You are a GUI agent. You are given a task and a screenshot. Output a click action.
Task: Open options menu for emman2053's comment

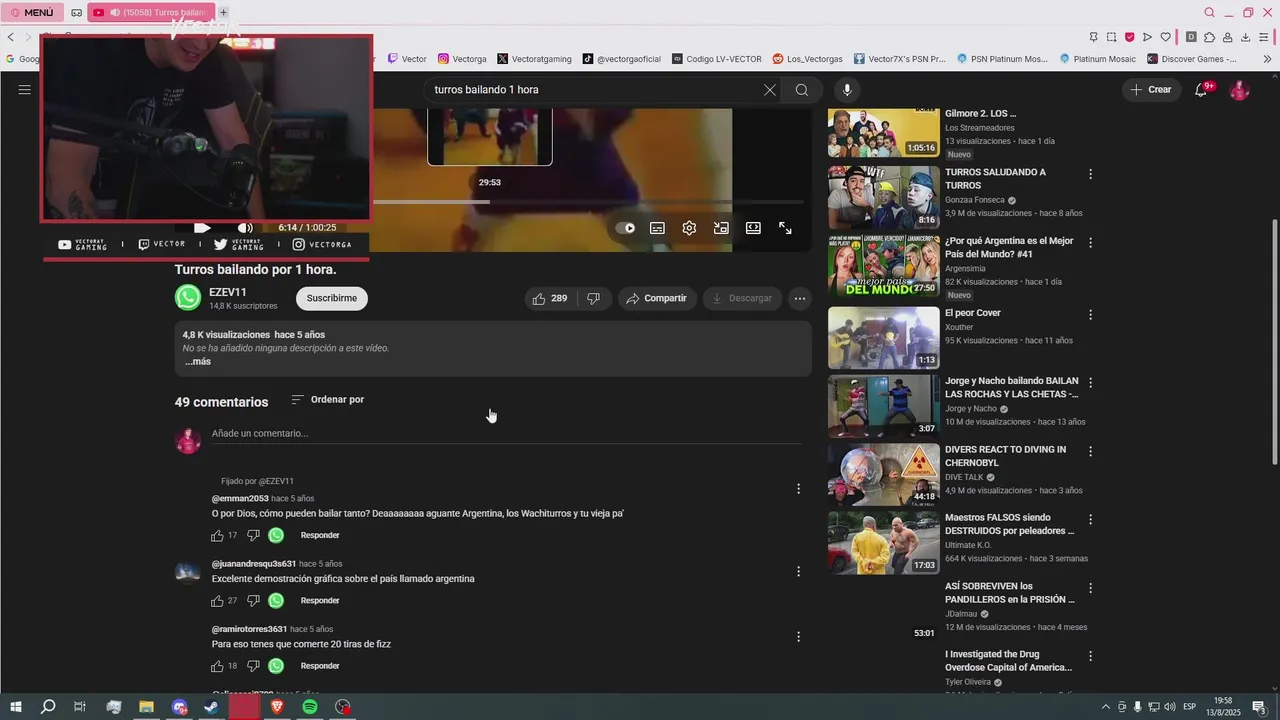[798, 489]
